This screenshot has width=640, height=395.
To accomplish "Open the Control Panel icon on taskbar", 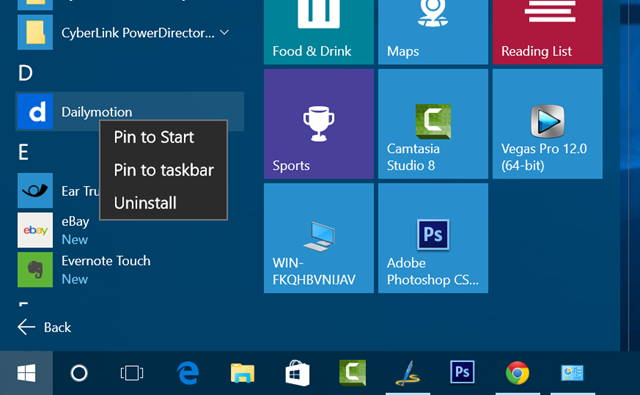I will click(572, 373).
